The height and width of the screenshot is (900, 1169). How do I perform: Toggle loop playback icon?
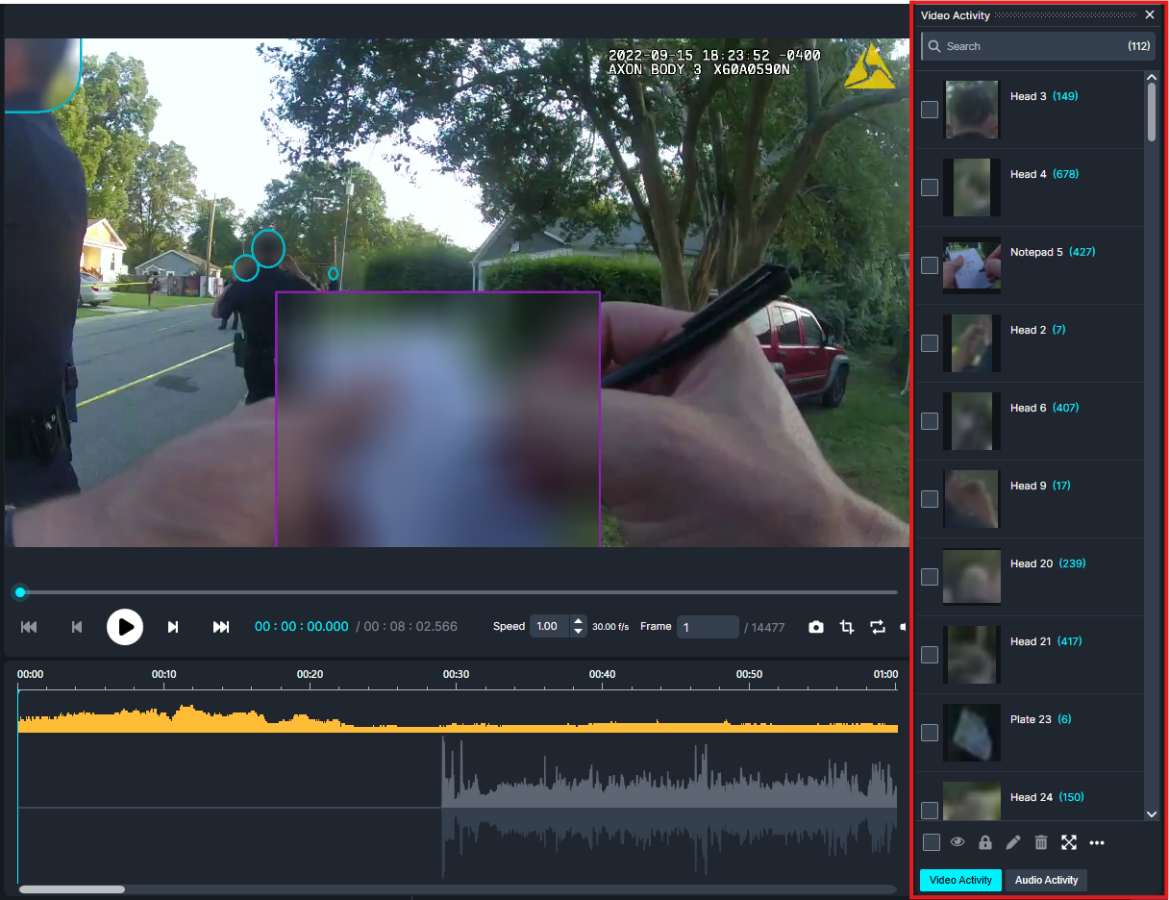[x=877, y=627]
